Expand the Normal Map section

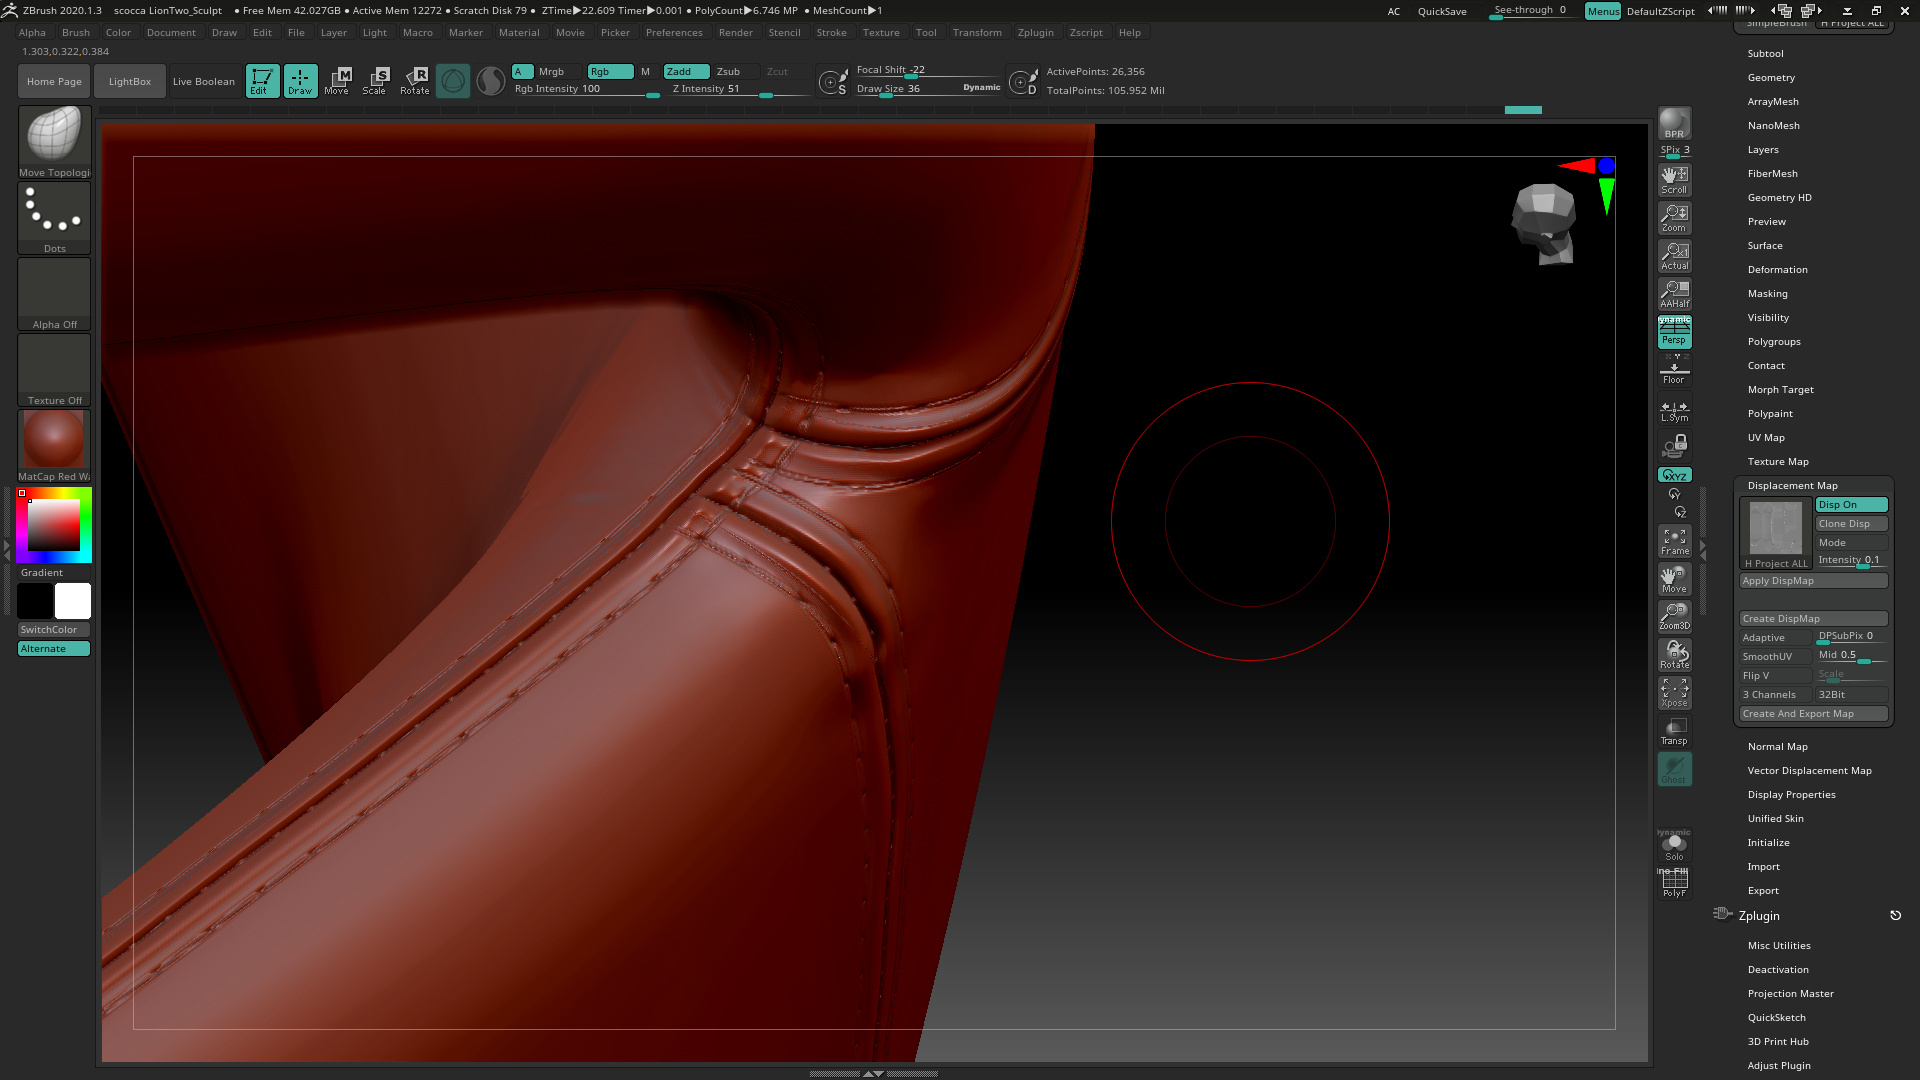click(x=1777, y=747)
